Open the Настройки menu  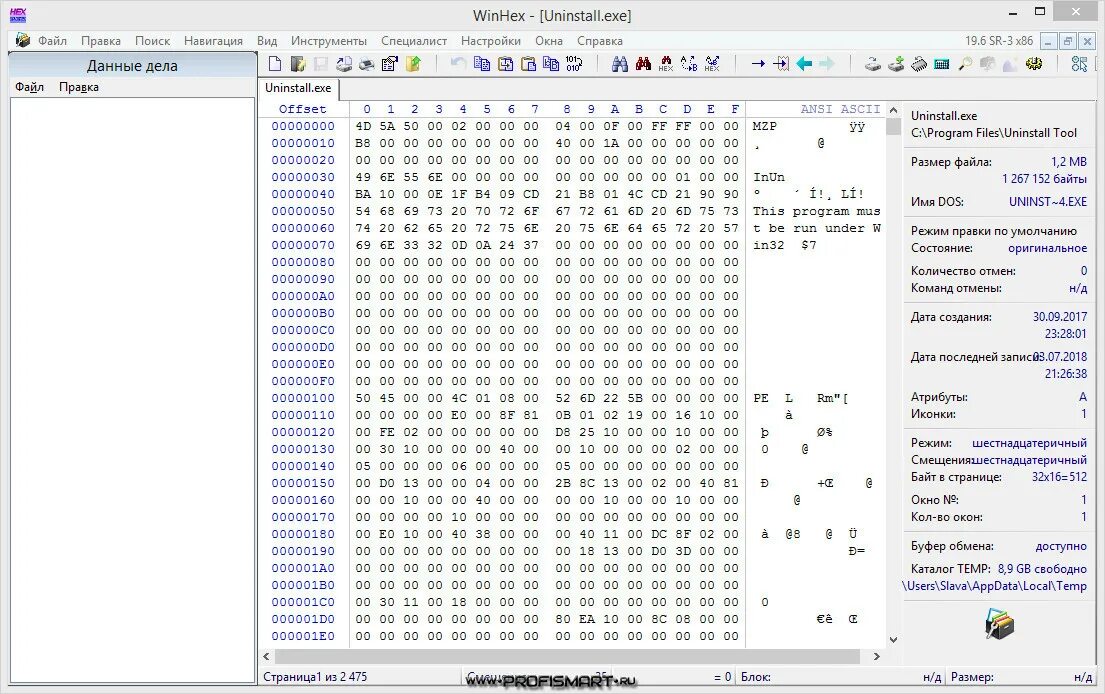[x=490, y=41]
